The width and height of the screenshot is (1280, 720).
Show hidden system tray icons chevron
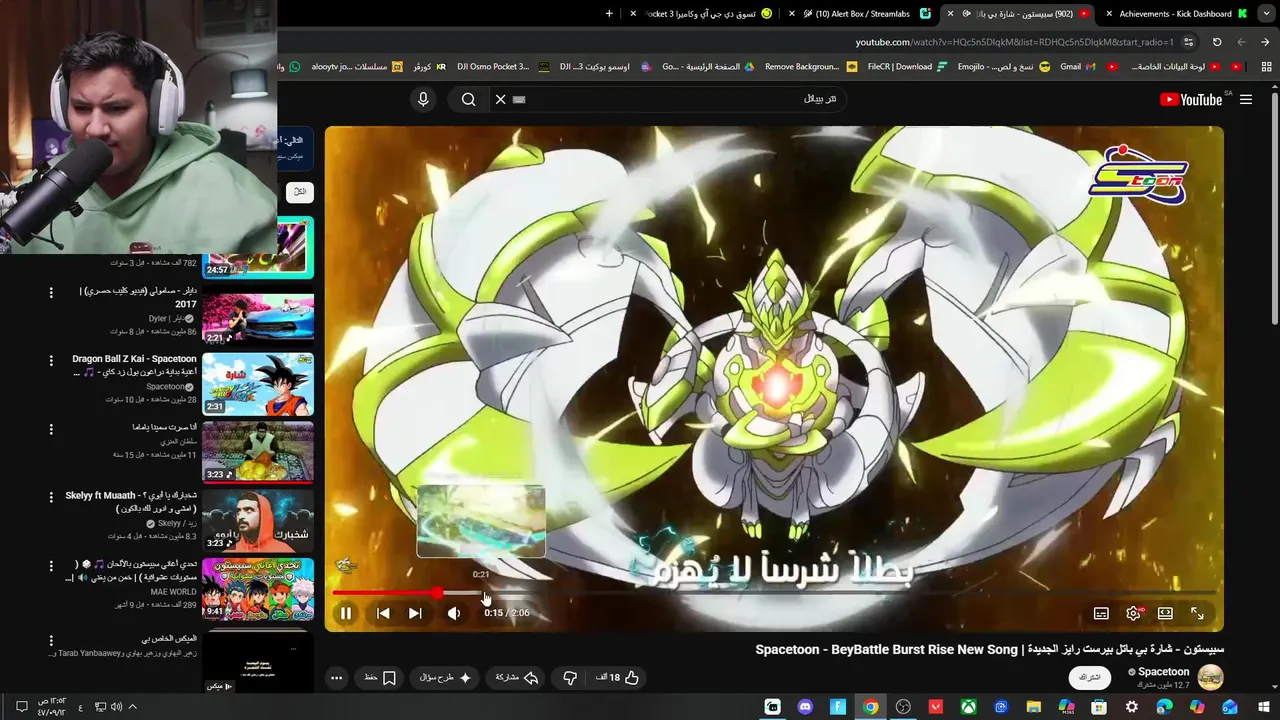pyautogui.click(x=132, y=707)
